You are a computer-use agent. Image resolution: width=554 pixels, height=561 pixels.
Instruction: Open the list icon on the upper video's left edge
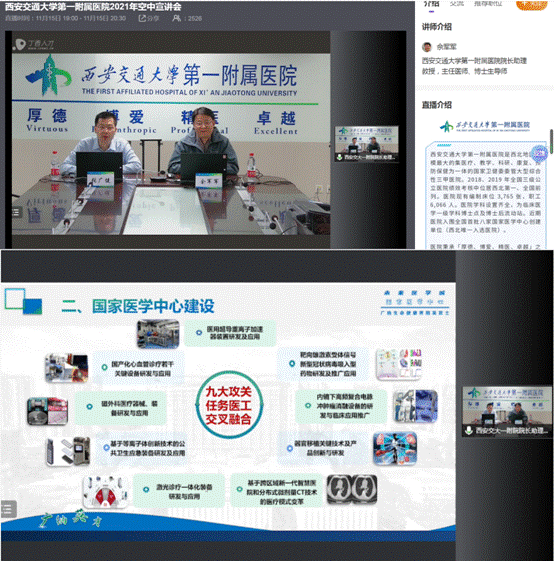16,213
